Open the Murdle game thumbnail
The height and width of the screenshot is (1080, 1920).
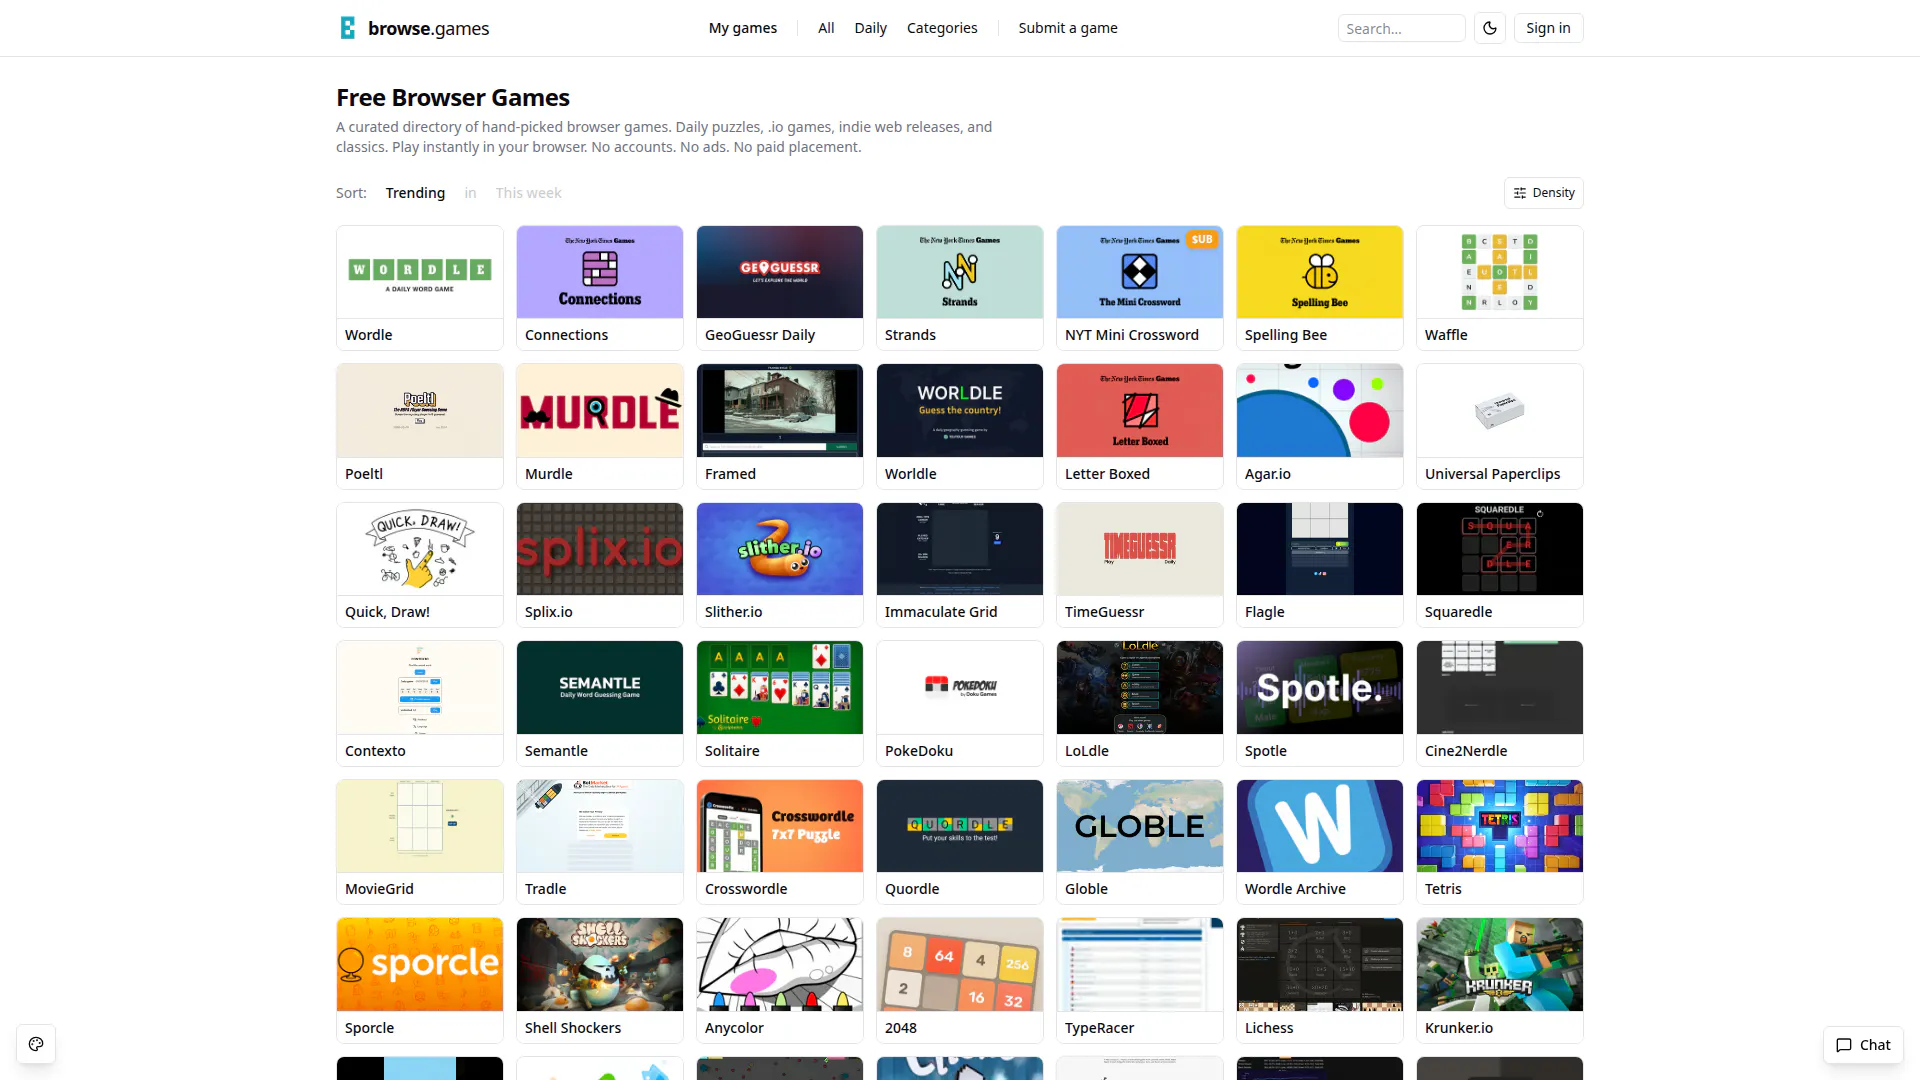click(x=600, y=411)
